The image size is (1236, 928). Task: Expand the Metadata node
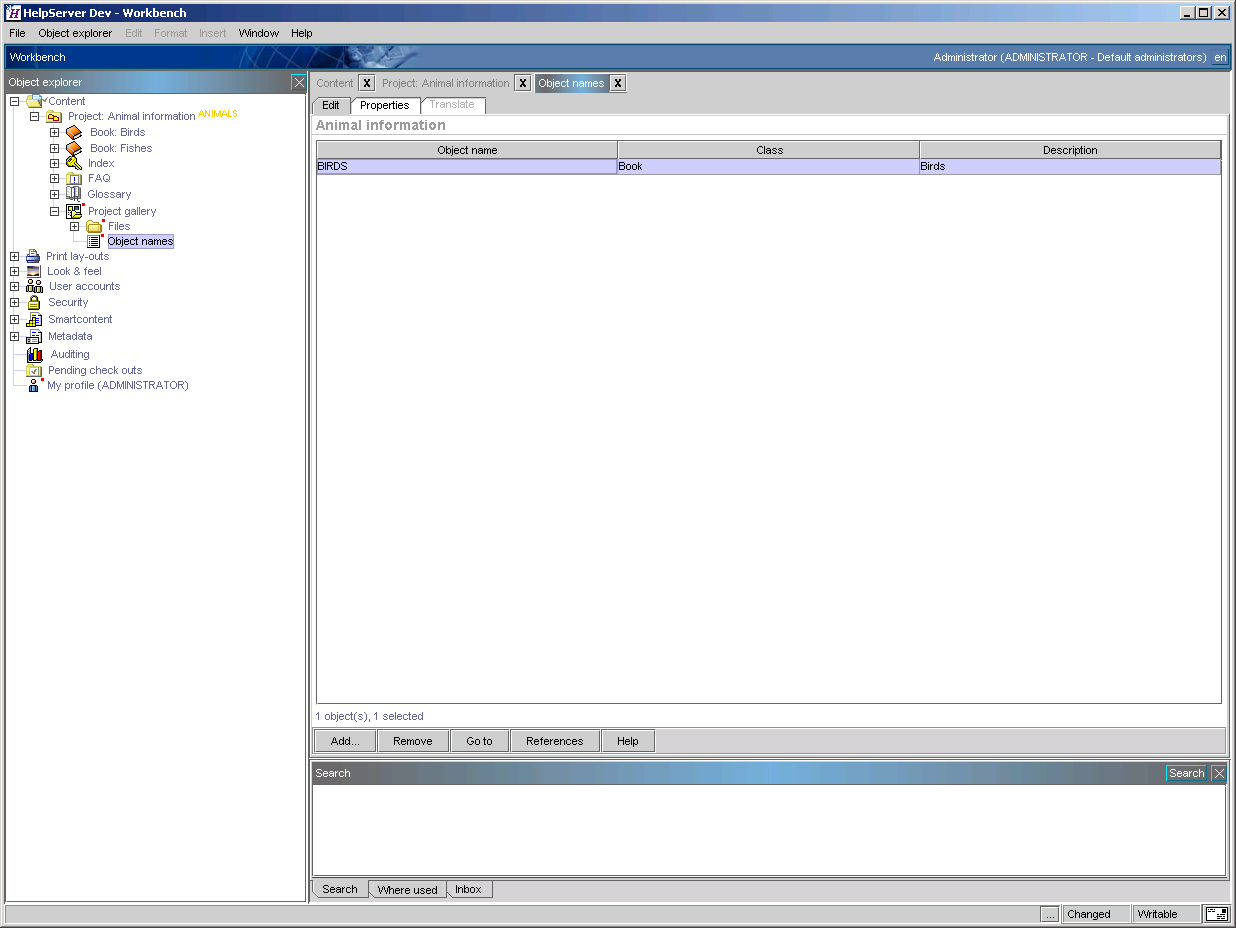(x=15, y=337)
